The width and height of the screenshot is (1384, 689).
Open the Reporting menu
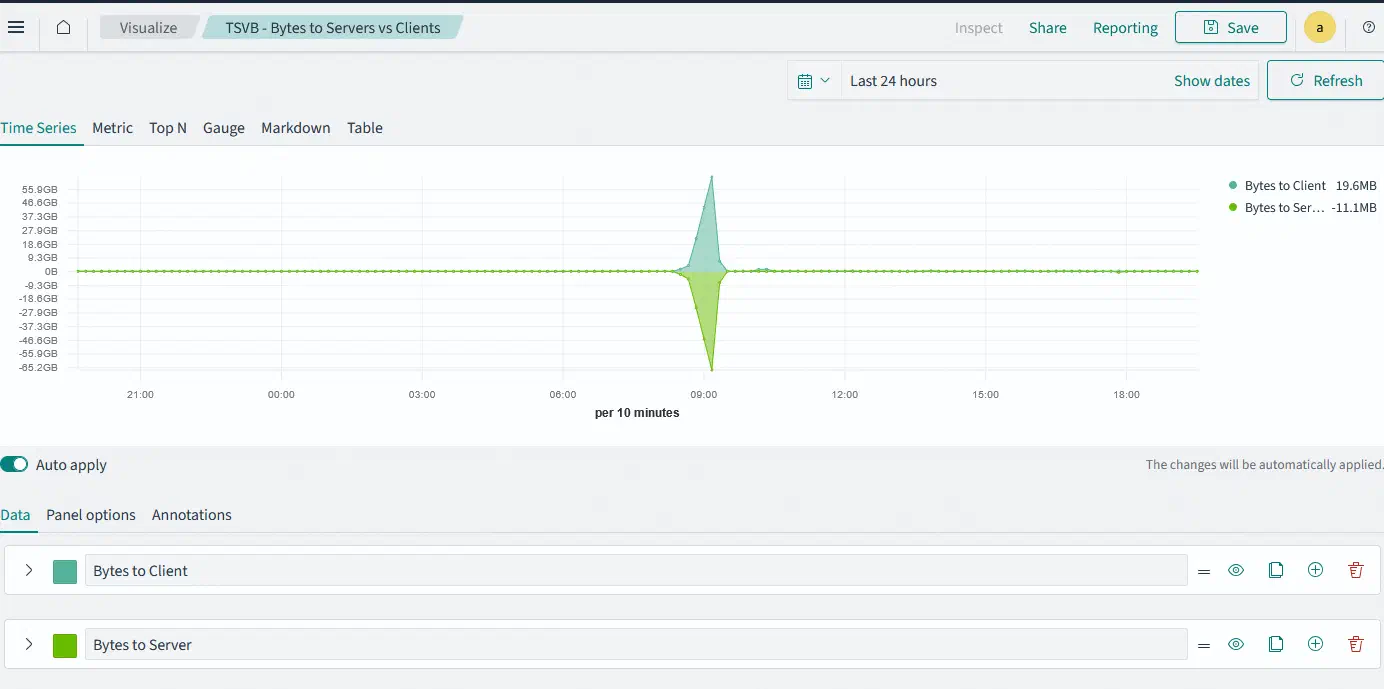pos(1125,28)
